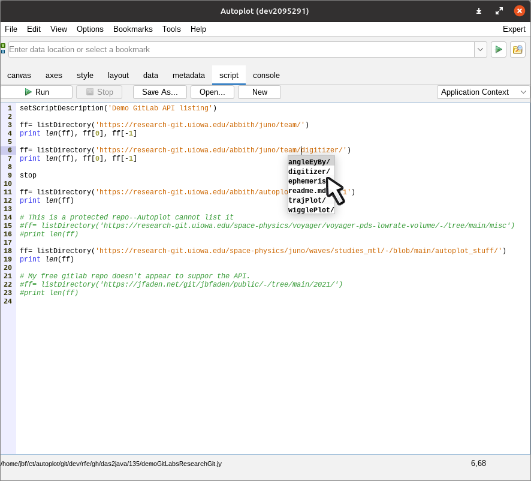Click the data source status icon
The width and height of the screenshot is (531, 481).
point(3,48)
